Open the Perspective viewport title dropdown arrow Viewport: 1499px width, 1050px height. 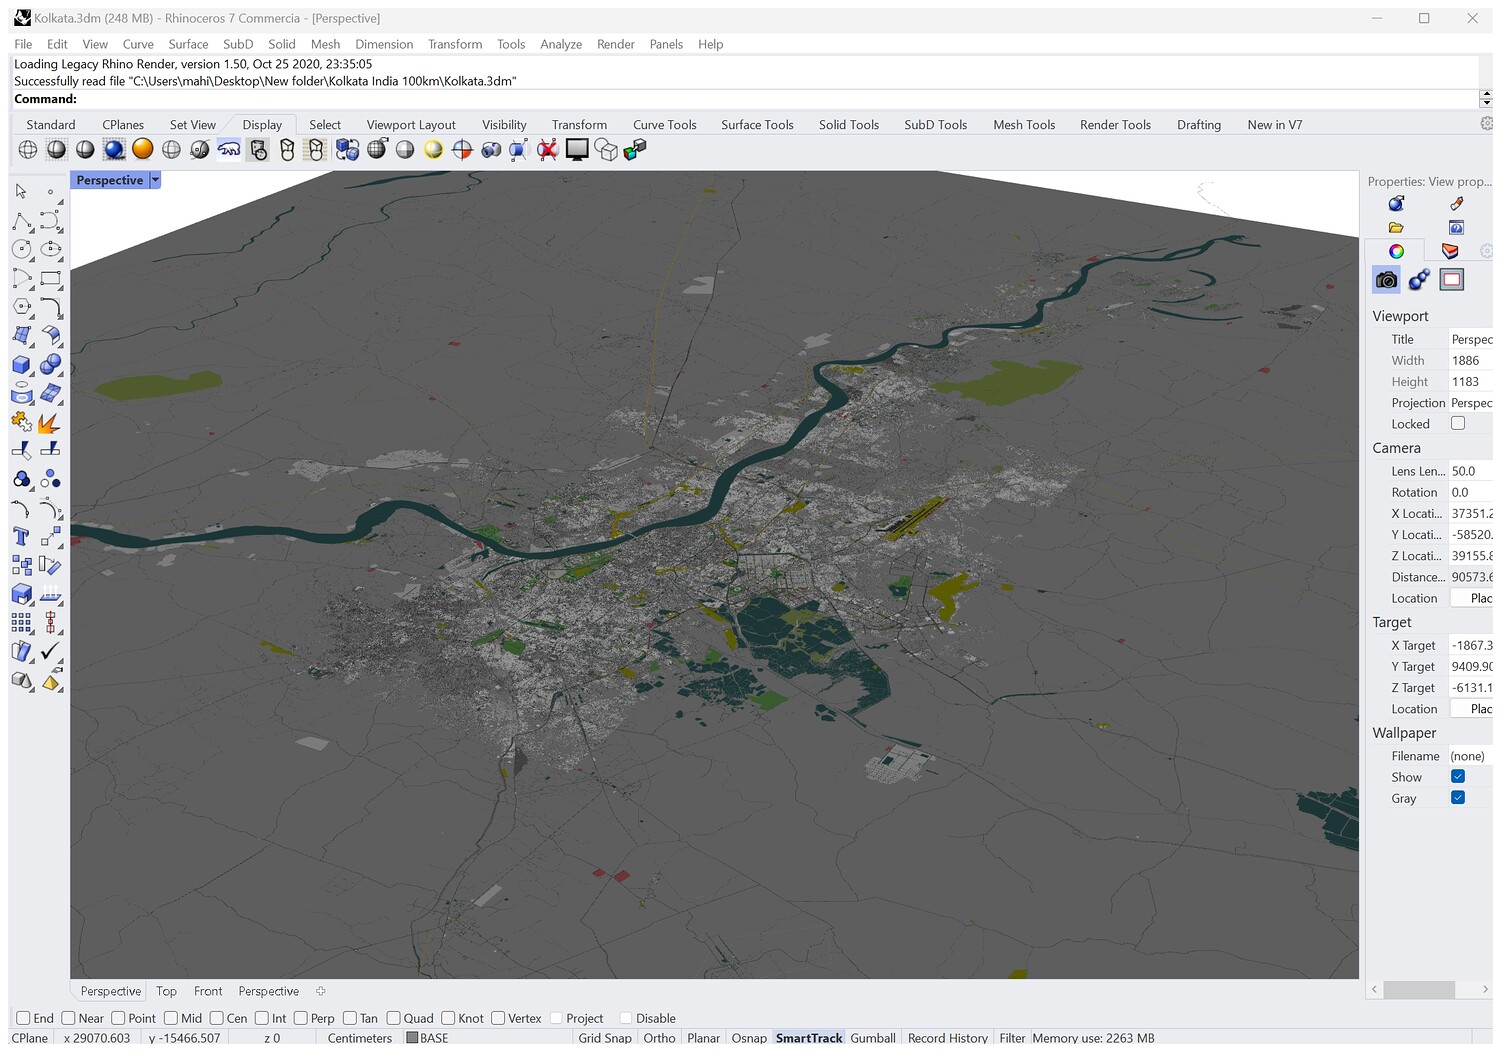(x=155, y=180)
